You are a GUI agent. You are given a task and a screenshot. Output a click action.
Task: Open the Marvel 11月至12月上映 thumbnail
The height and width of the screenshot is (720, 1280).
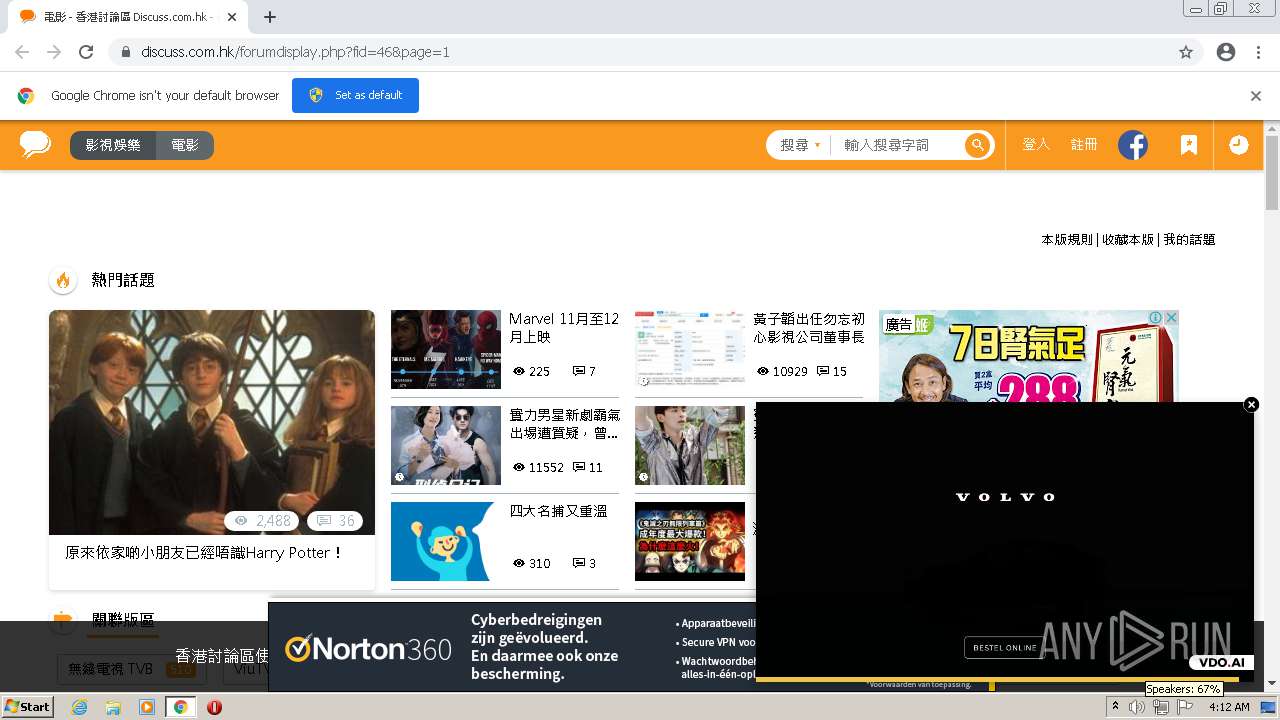(446, 349)
